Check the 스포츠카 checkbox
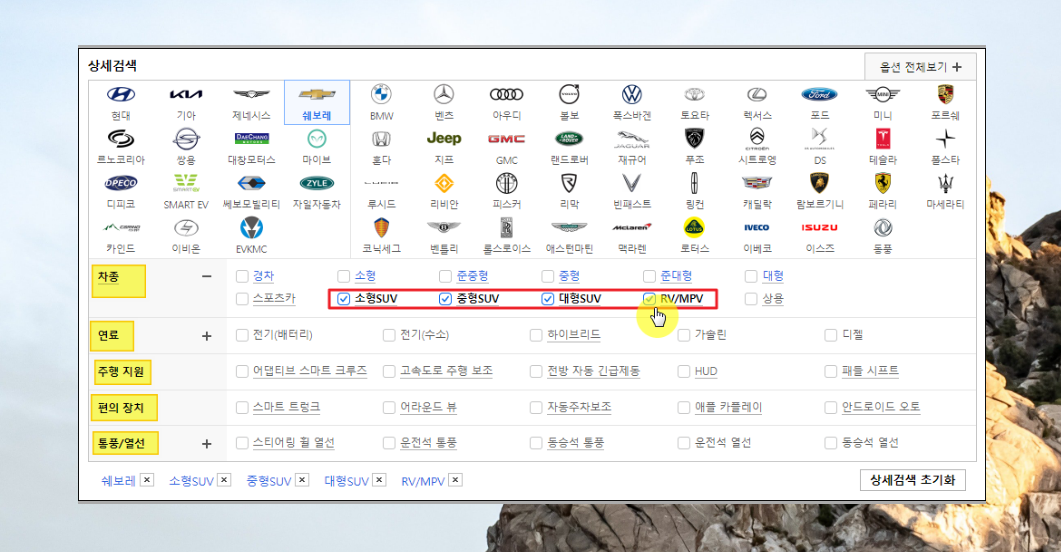1061x552 pixels. (242, 298)
